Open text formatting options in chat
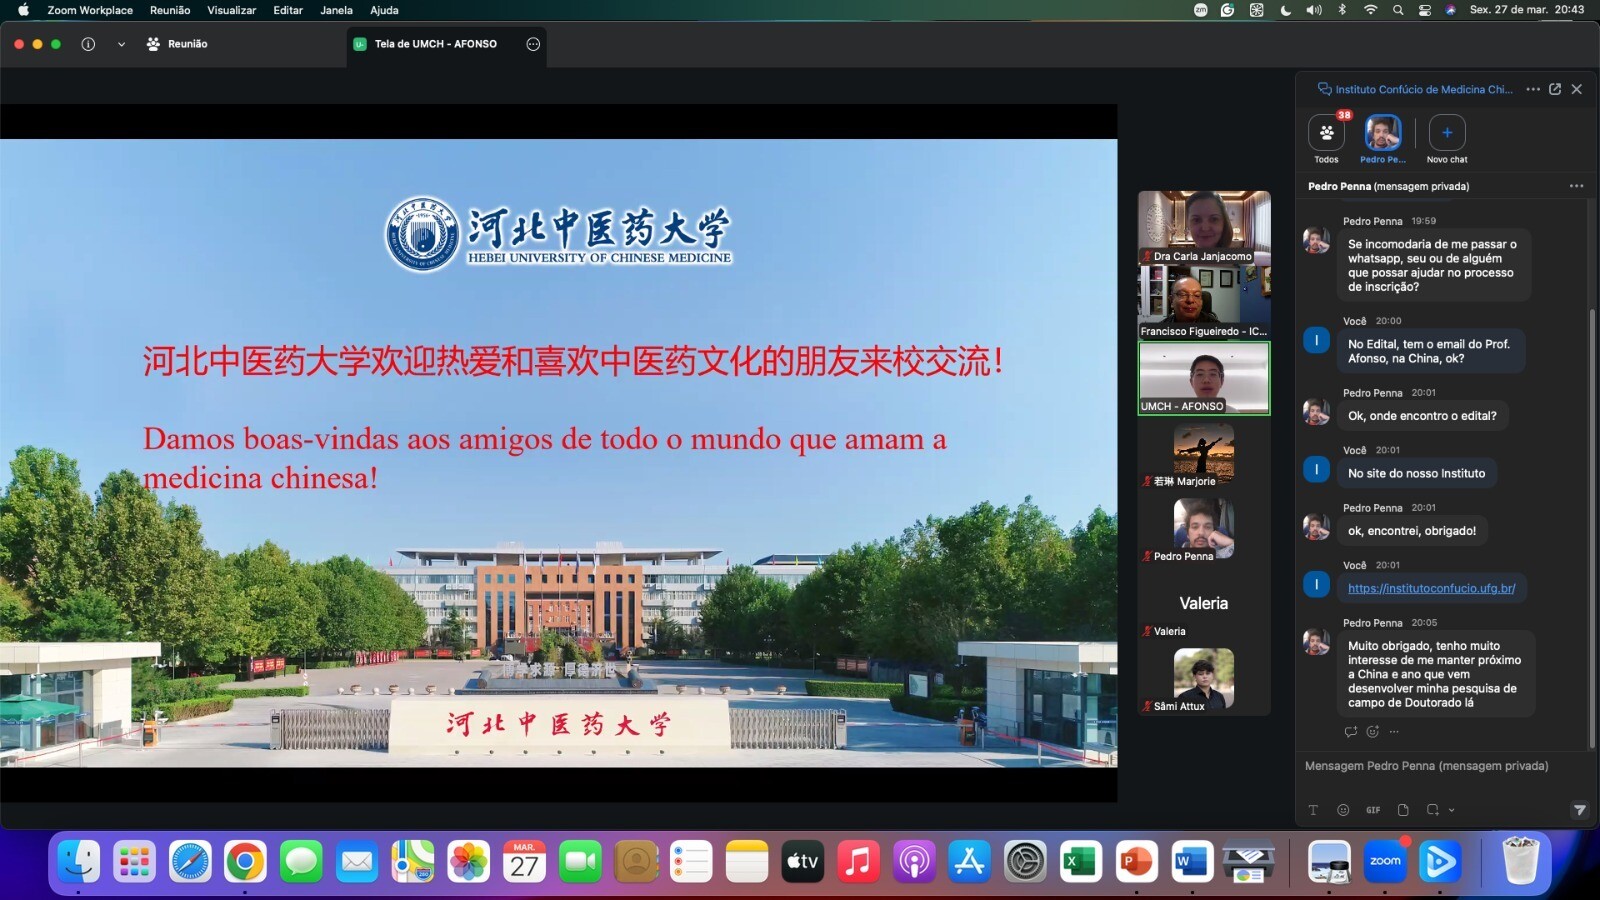The width and height of the screenshot is (1600, 900). (1313, 810)
